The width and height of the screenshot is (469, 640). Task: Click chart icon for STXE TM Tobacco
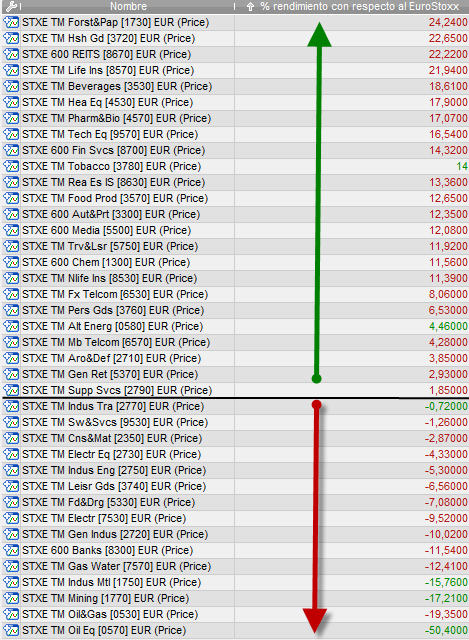pyautogui.click(x=11, y=166)
